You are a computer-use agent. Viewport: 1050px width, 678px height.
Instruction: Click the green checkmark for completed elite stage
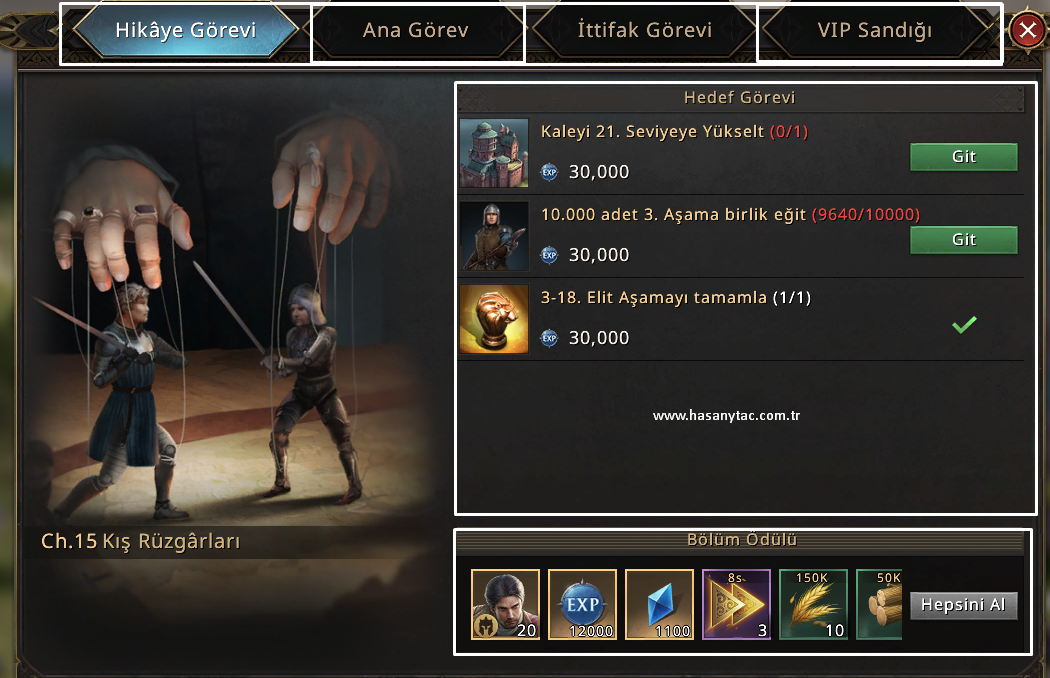tap(964, 324)
